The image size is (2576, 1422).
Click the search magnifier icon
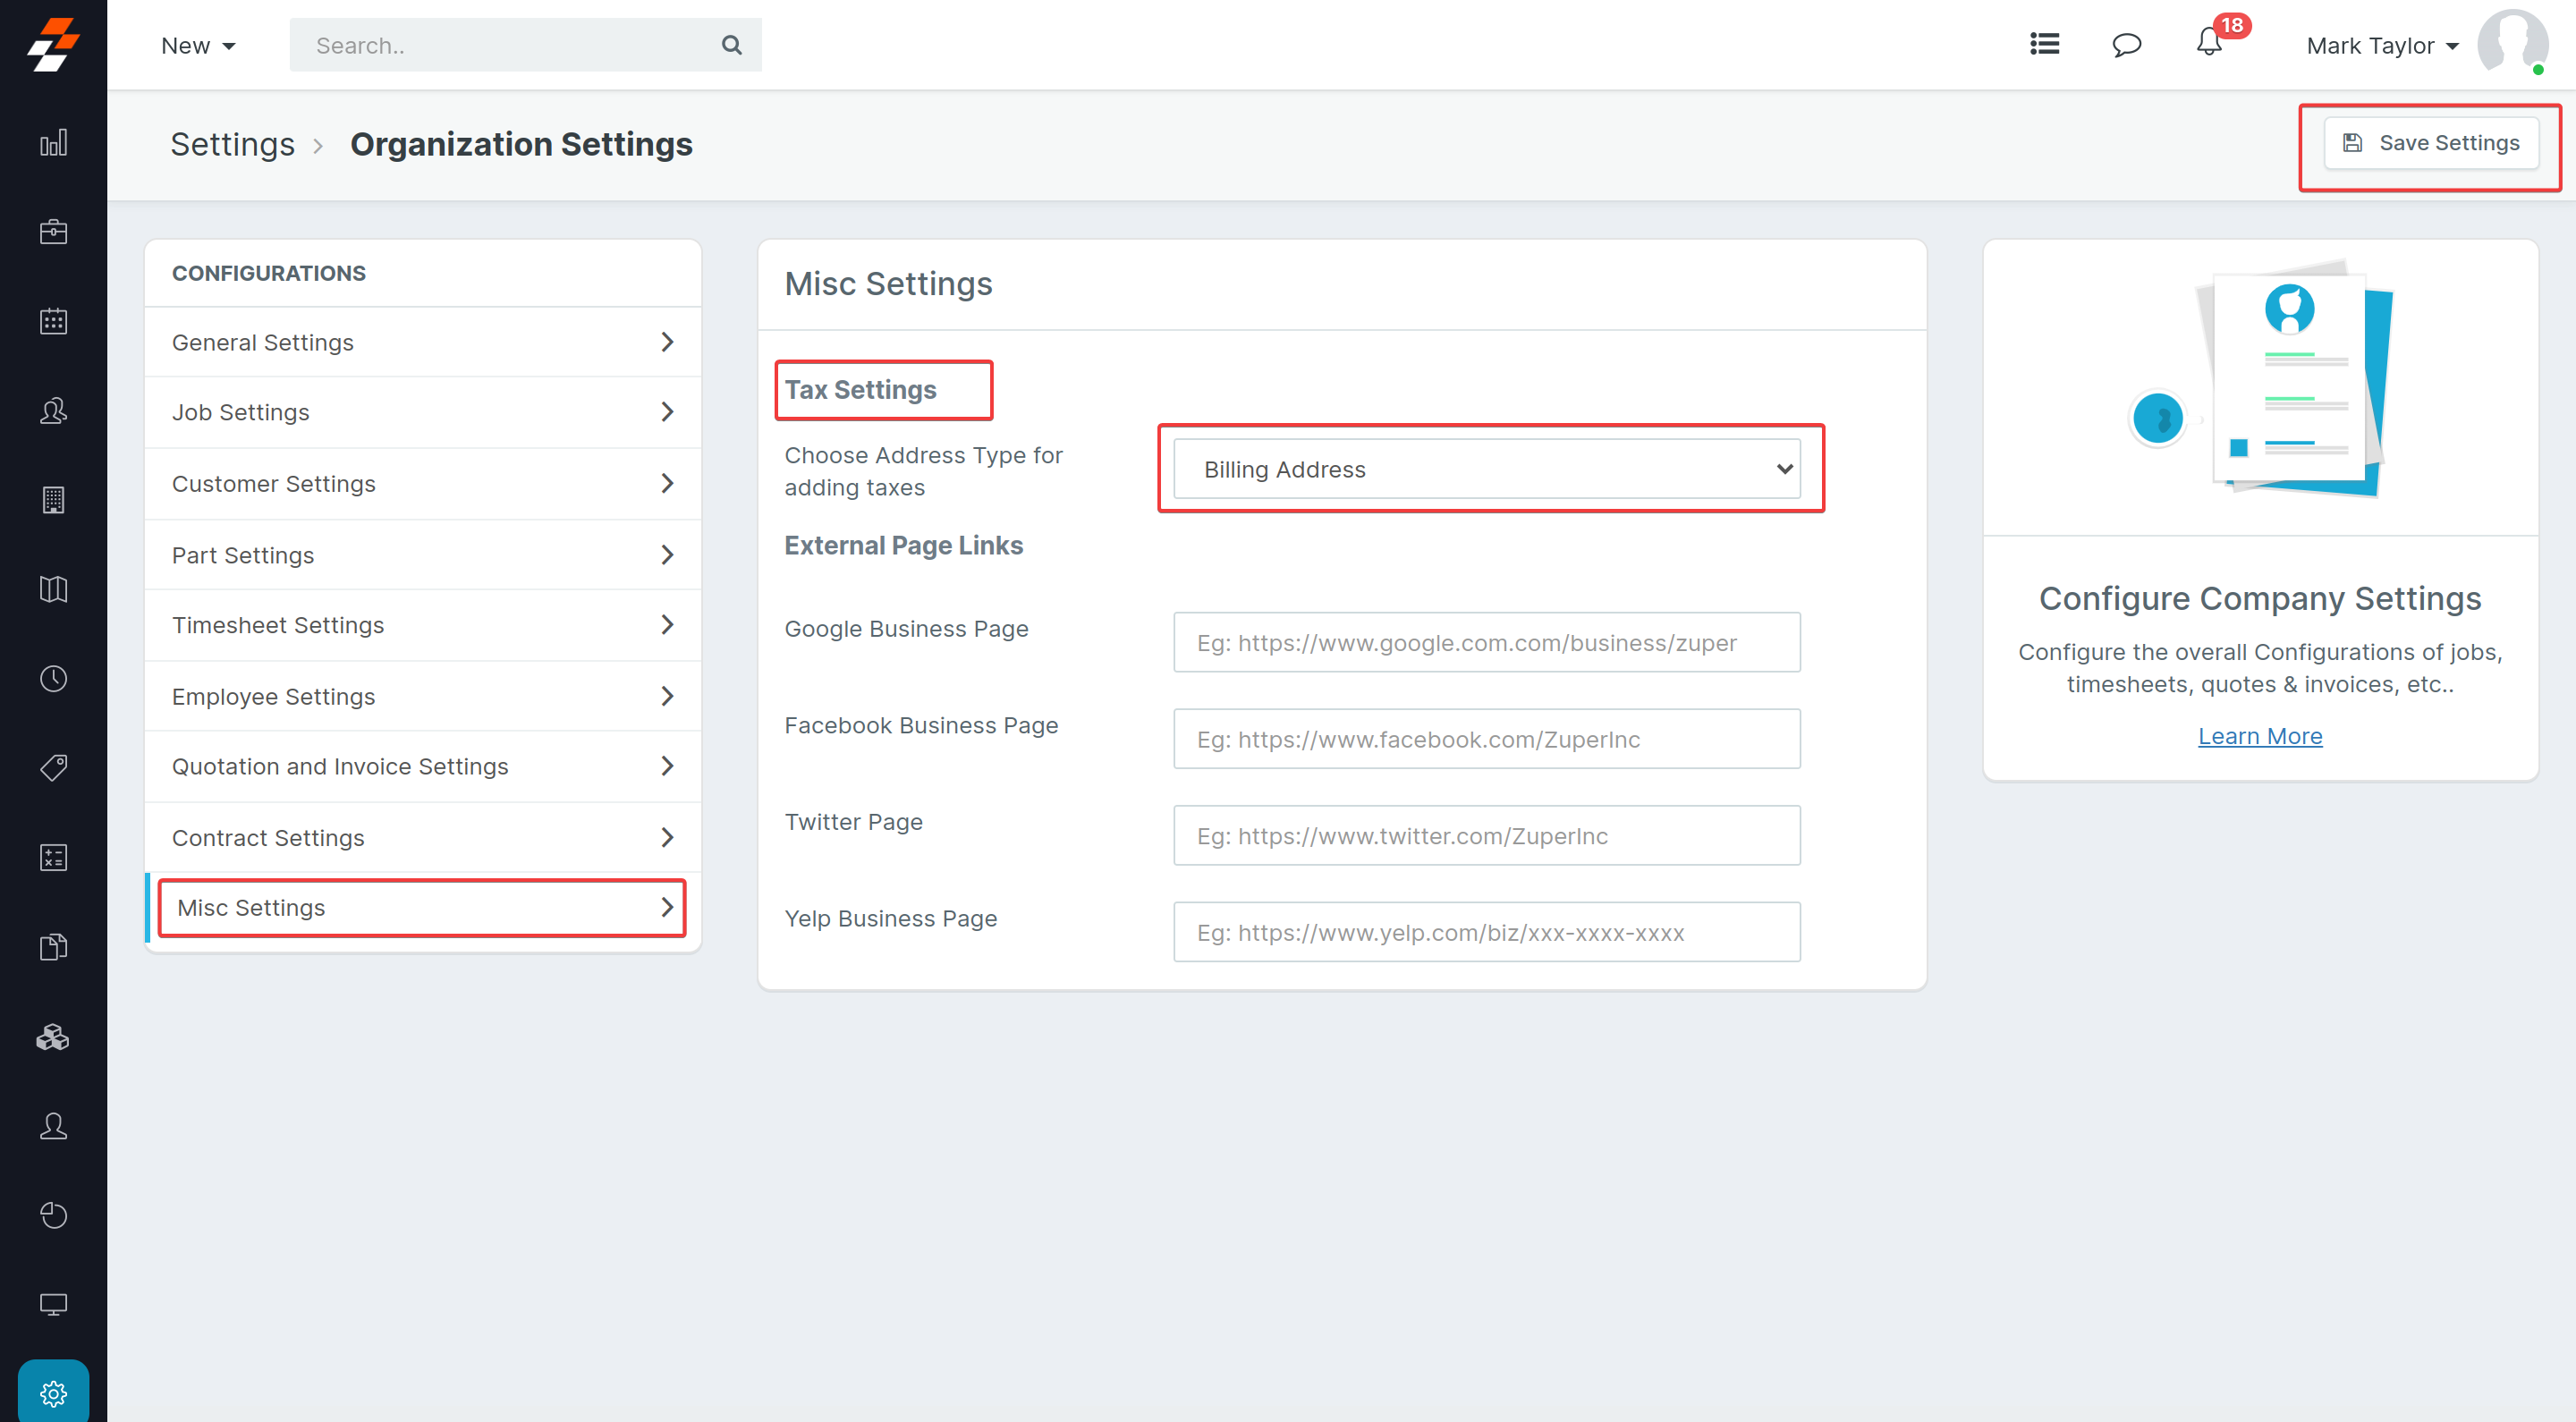click(732, 45)
